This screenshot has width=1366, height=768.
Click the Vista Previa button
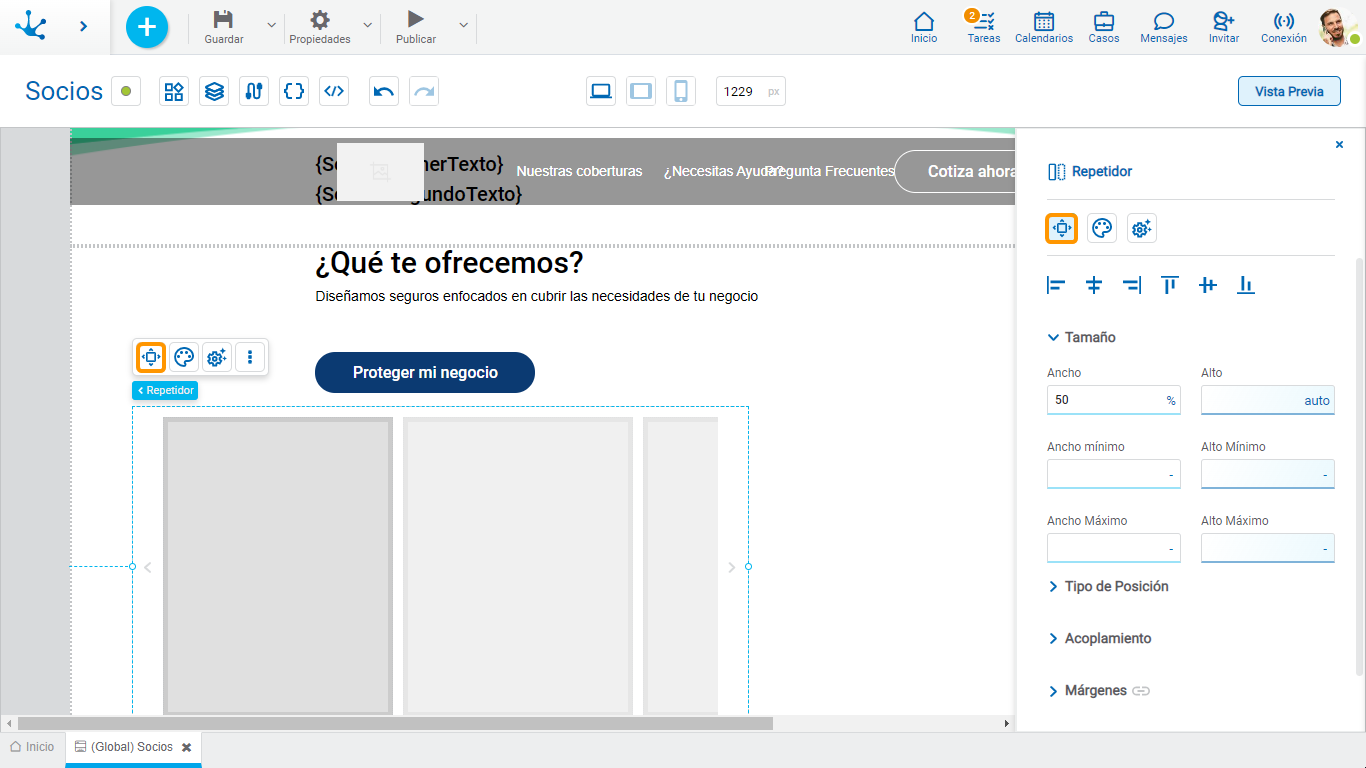pyautogui.click(x=1289, y=91)
